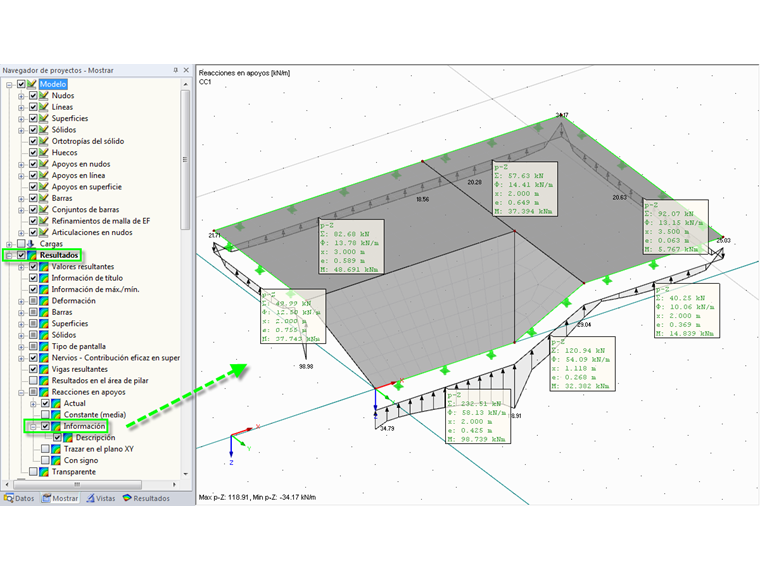Switch to the Vistas tab
The width and height of the screenshot is (760, 570).
tap(101, 498)
